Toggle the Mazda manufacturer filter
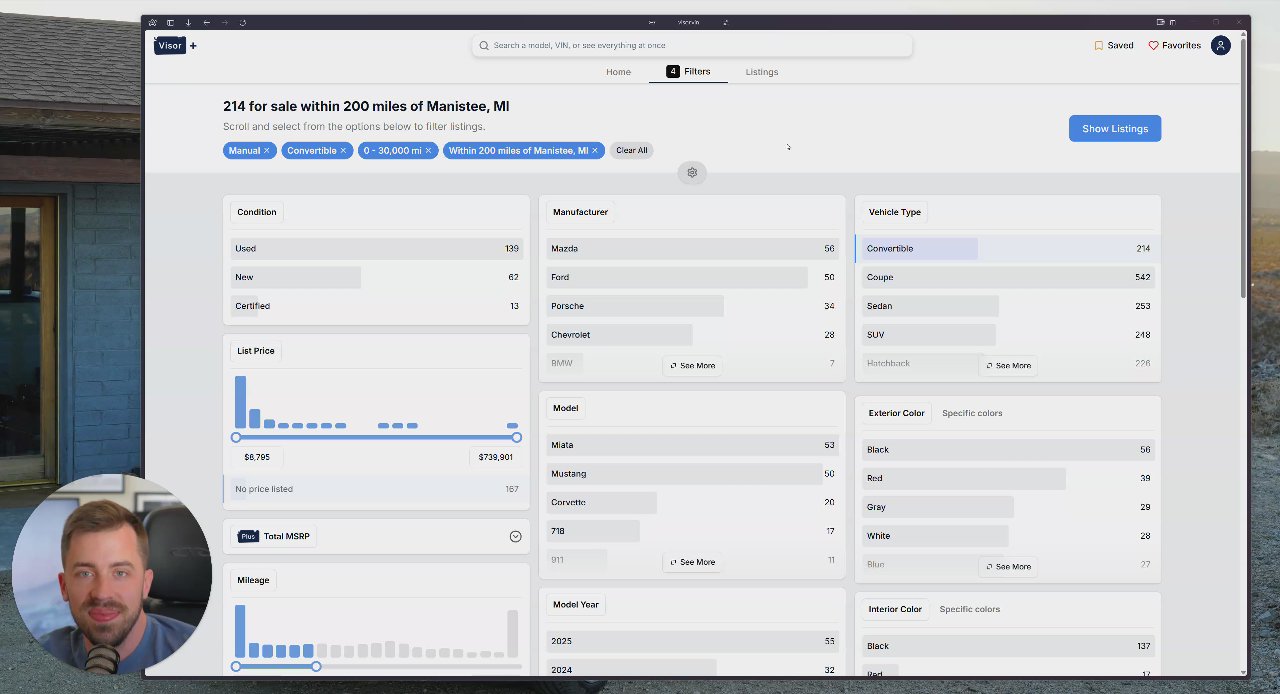This screenshot has height=694, width=1280. [x=692, y=248]
